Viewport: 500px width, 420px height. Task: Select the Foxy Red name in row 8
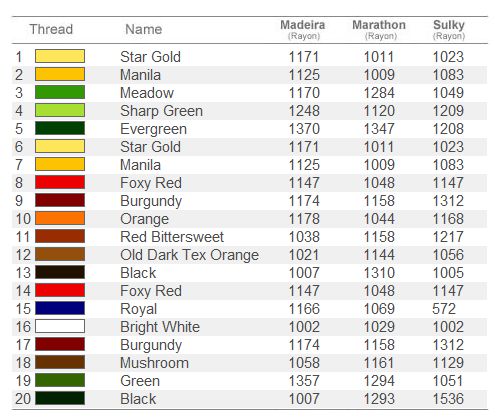click(151, 183)
